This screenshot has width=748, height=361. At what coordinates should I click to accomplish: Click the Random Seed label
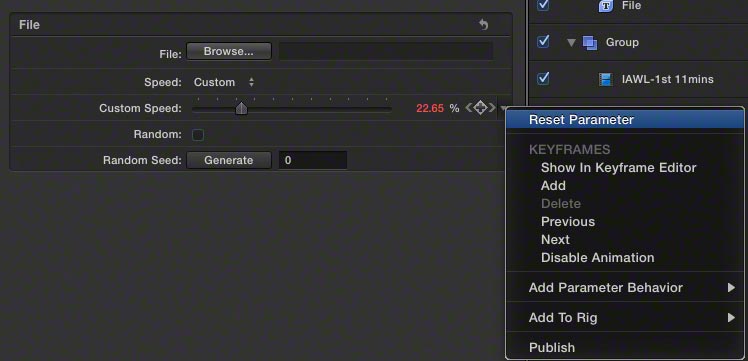142,161
